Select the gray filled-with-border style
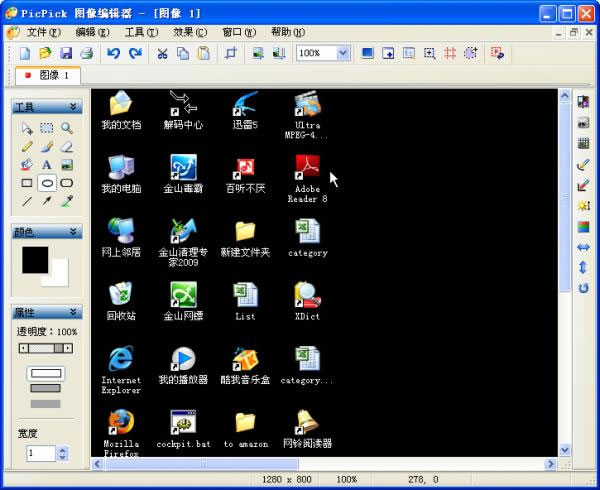Viewport: 600px width, 490px height. tap(46, 388)
